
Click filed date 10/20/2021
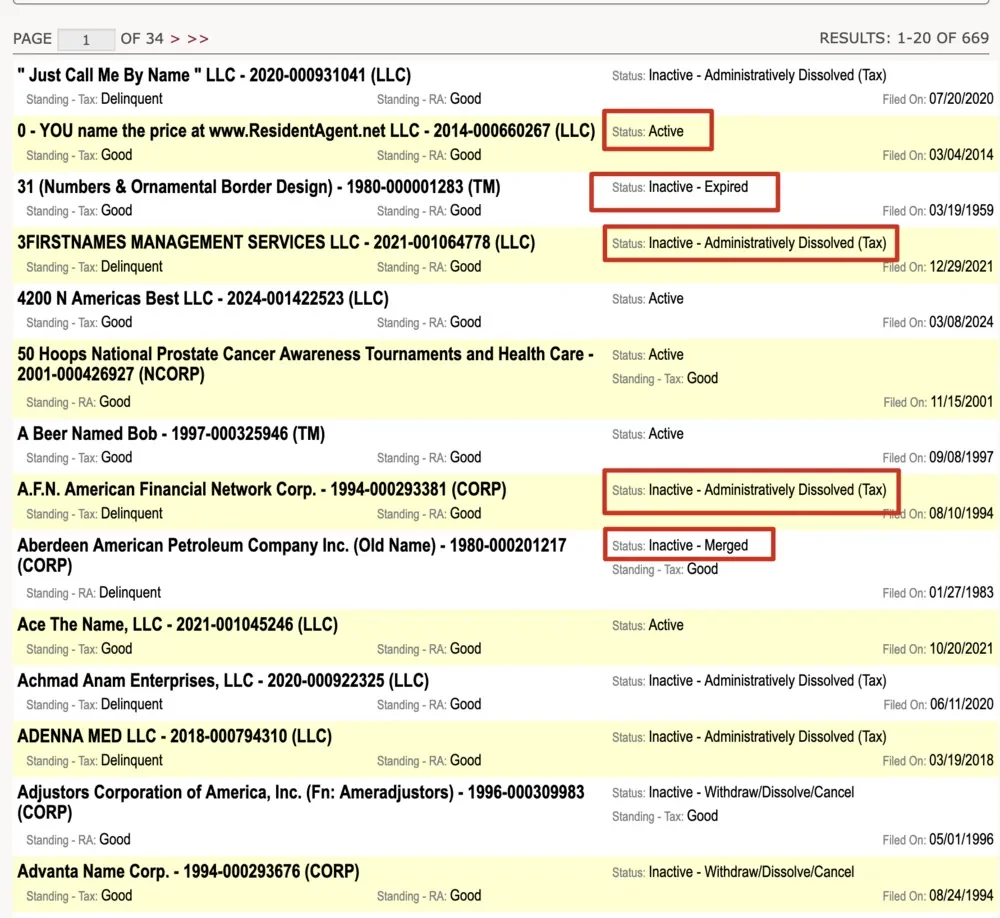[961, 649]
